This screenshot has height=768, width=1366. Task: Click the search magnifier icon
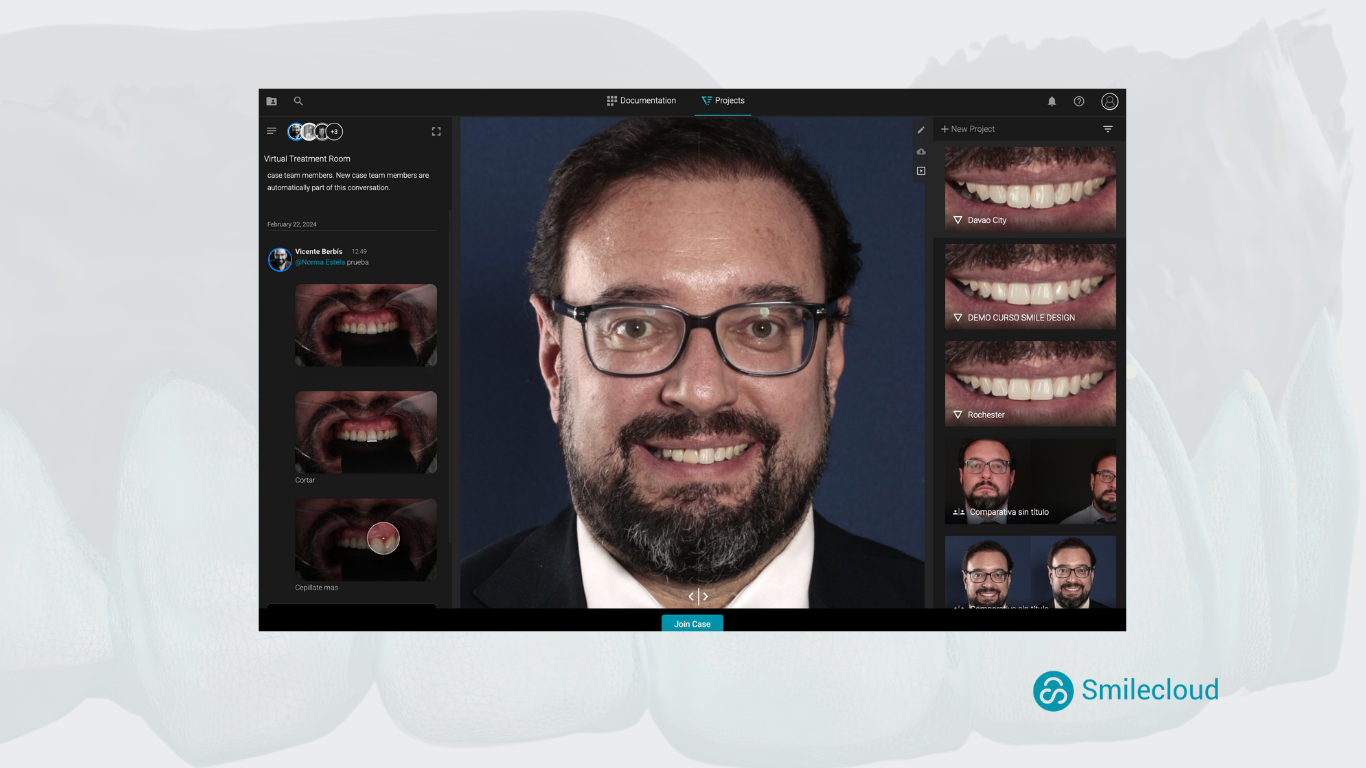pos(298,101)
